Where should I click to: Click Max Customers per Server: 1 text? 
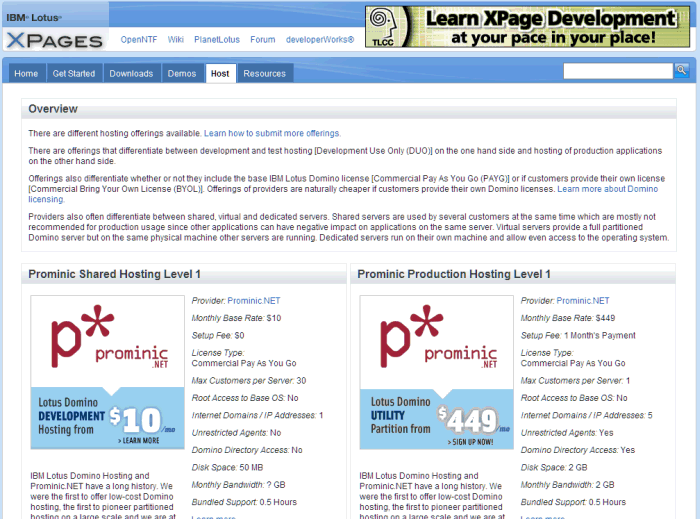pyautogui.click(x=575, y=380)
